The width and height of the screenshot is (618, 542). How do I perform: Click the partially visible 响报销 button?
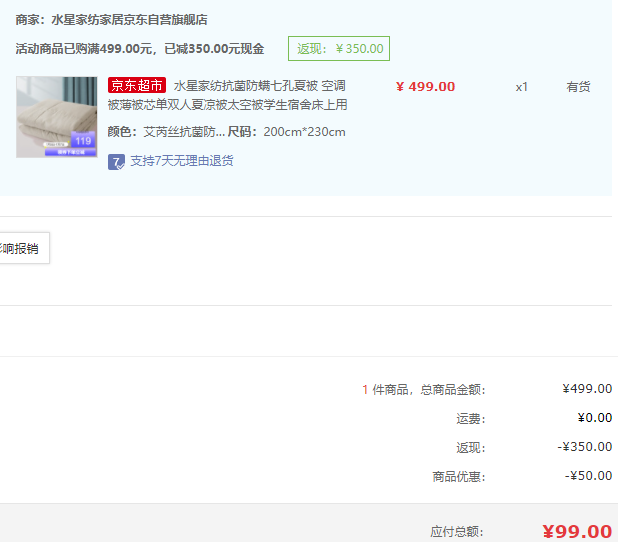pyautogui.click(x=24, y=248)
